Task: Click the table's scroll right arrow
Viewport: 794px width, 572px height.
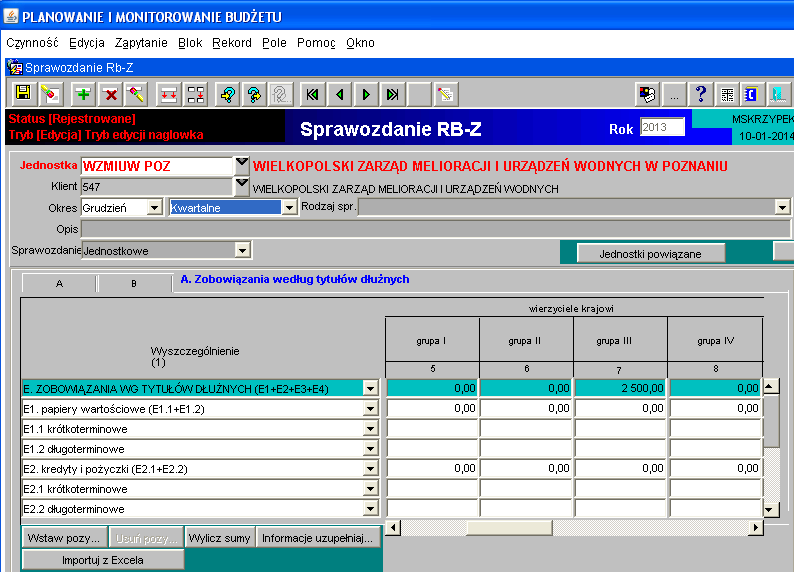Action: click(x=756, y=528)
